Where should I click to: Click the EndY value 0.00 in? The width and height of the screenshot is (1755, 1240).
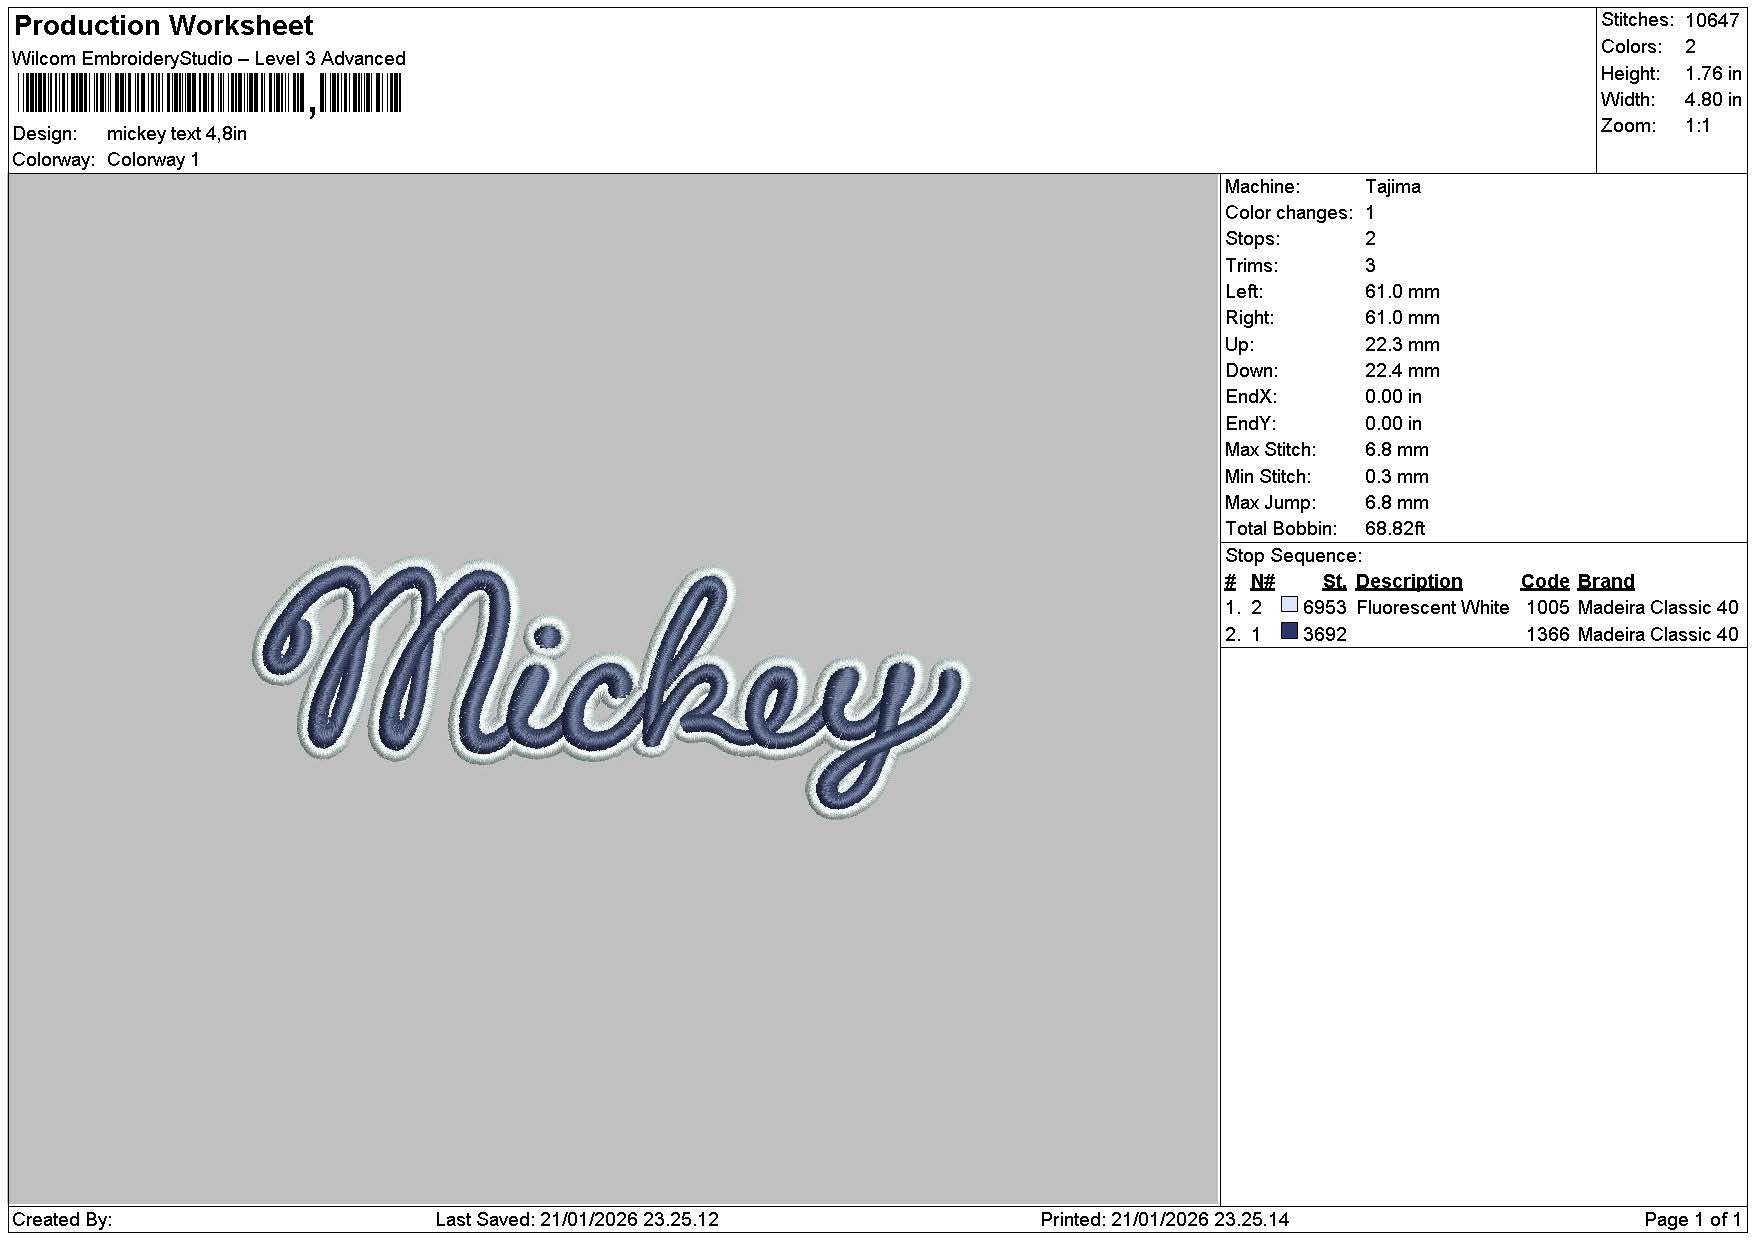pyautogui.click(x=1393, y=423)
